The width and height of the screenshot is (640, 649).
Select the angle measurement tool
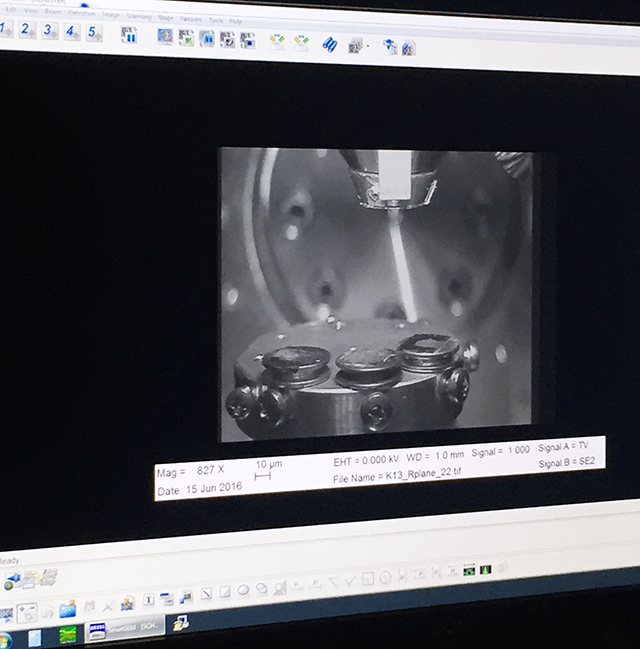click(x=333, y=582)
